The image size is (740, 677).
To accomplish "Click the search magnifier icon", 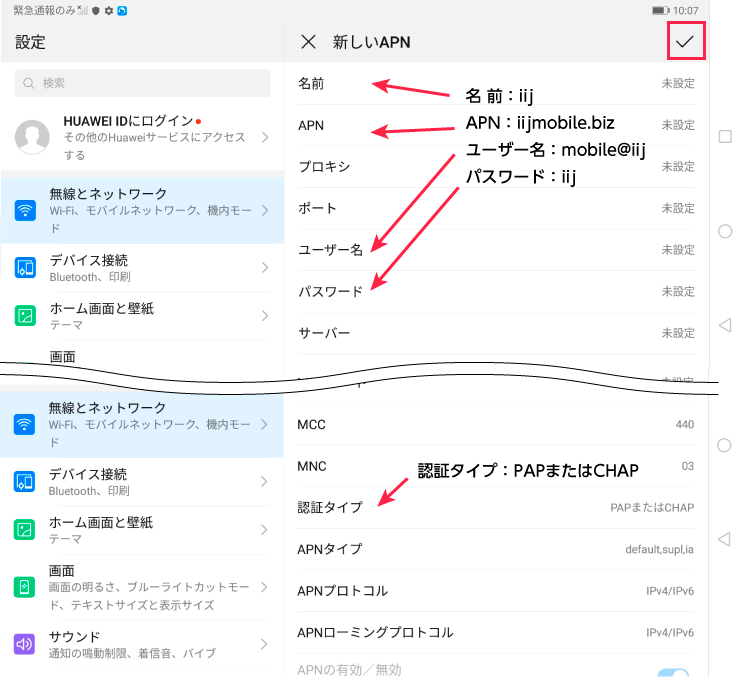I will point(29,83).
